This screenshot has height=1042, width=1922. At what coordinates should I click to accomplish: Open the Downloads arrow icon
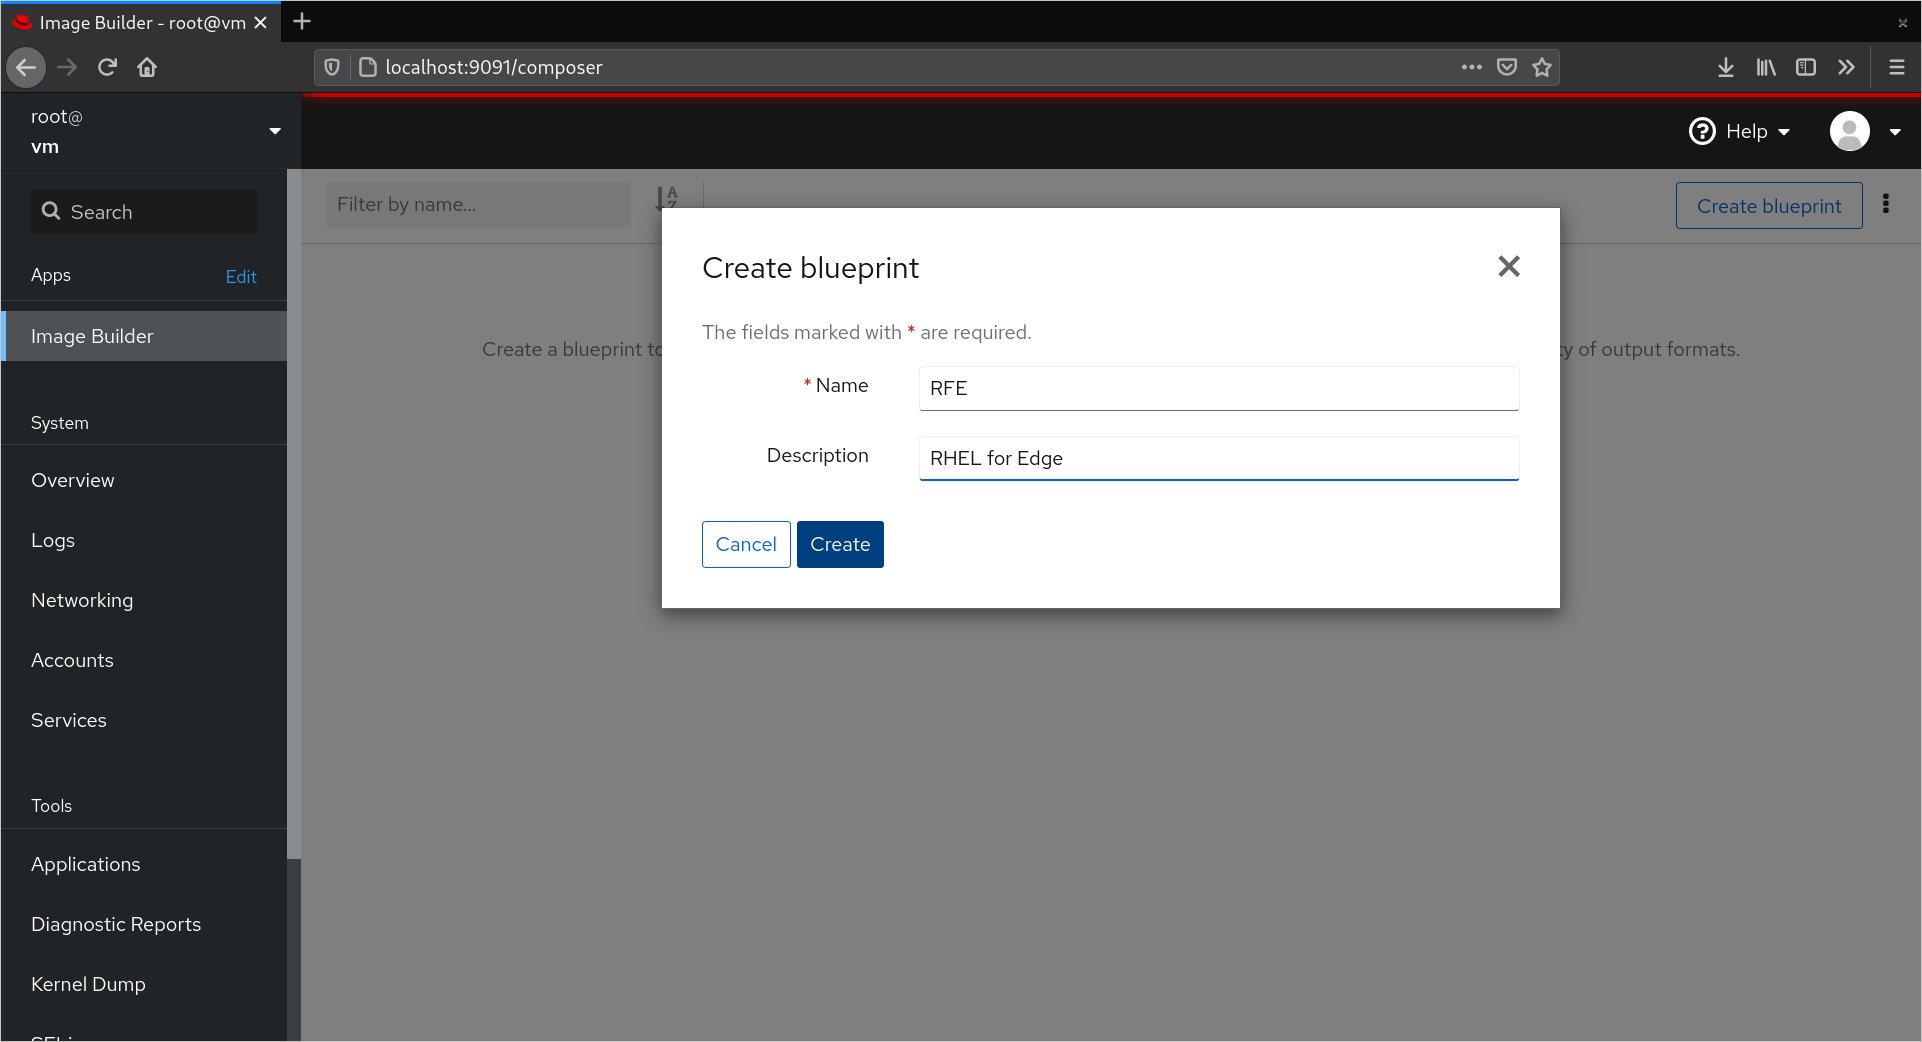1726,67
